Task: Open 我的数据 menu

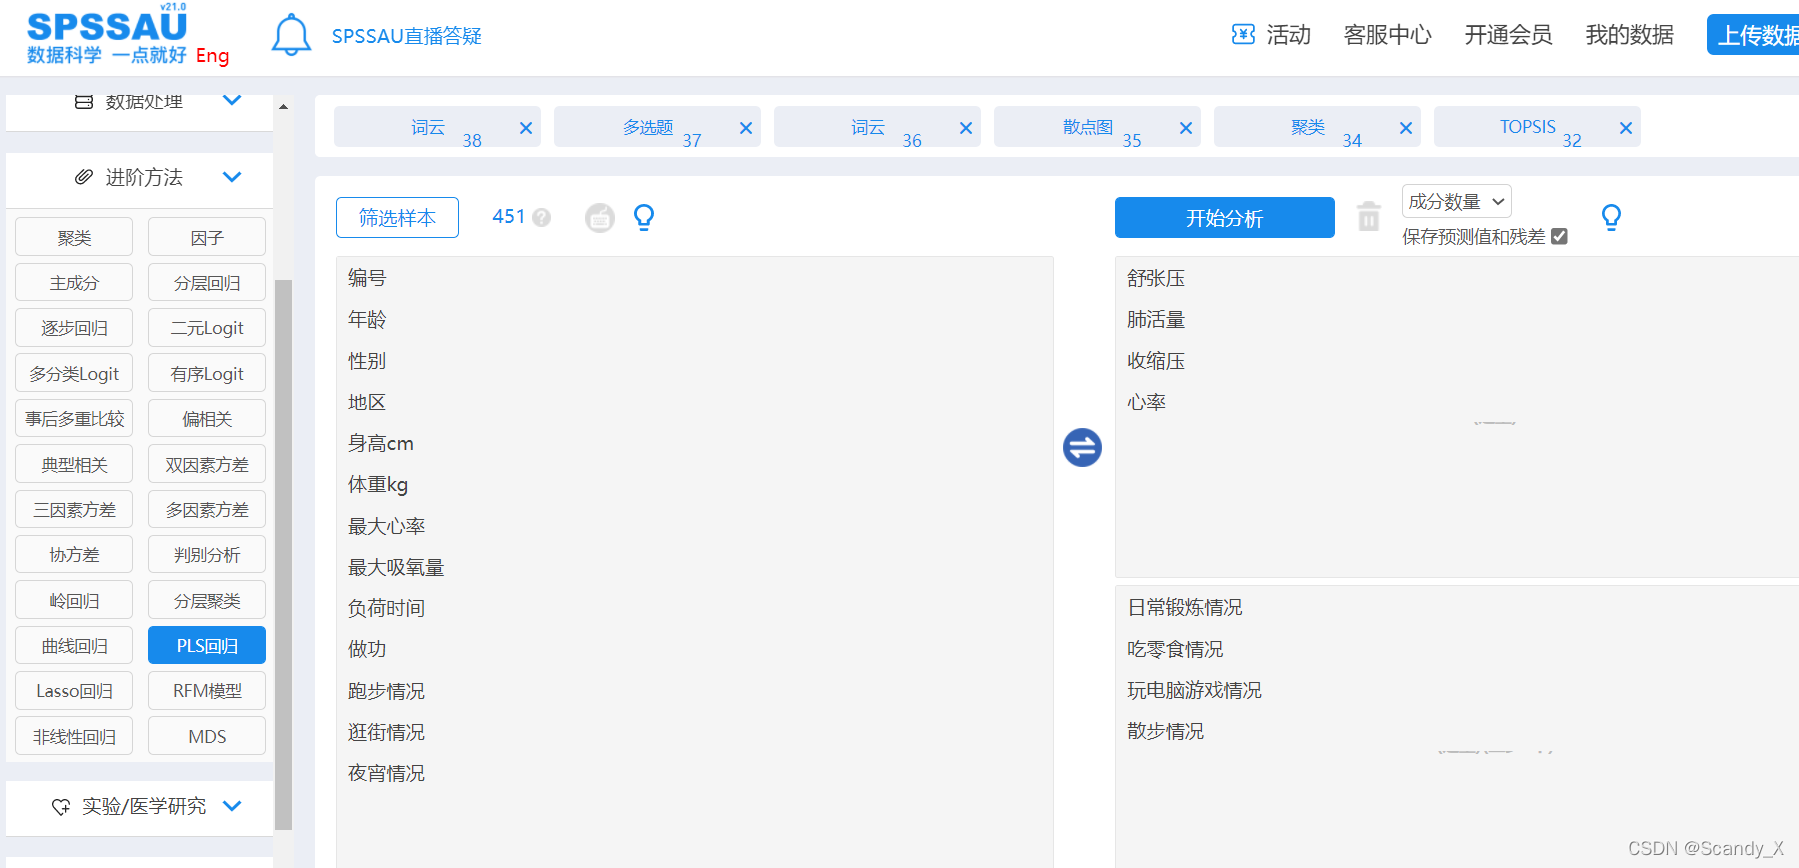Action: [1629, 35]
